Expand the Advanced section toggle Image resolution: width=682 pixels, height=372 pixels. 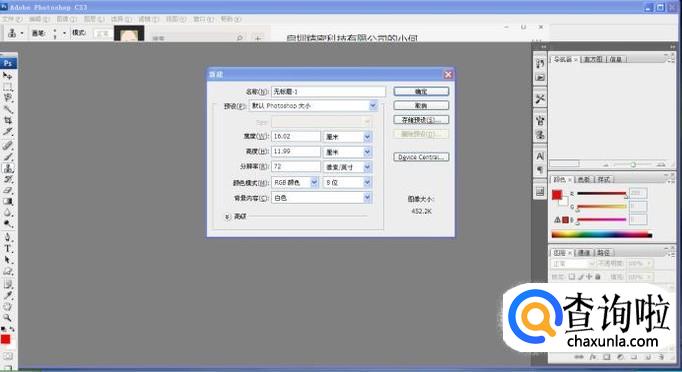(x=227, y=217)
